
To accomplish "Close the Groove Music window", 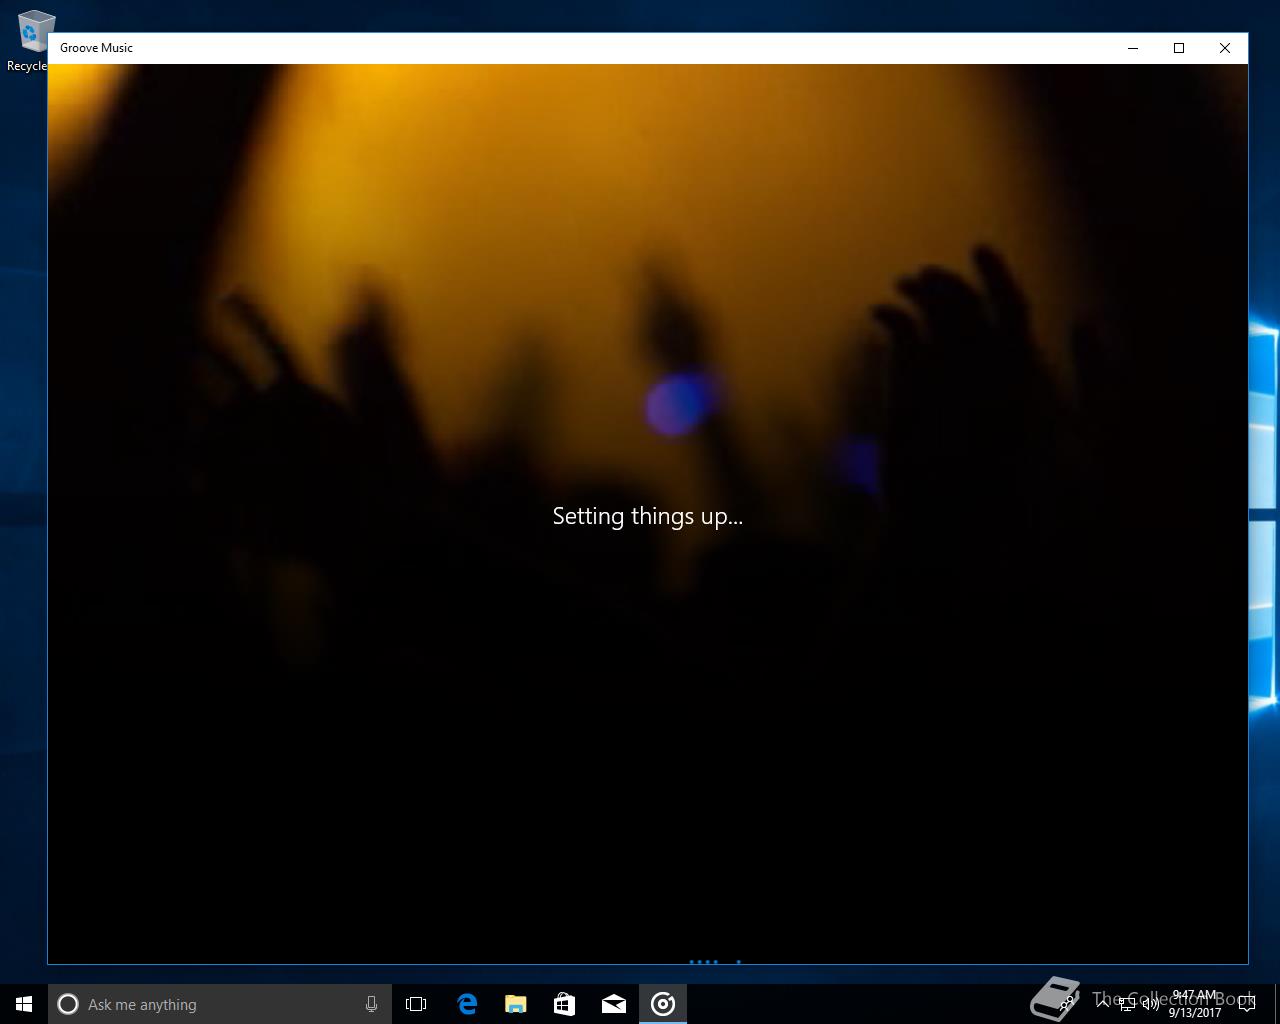I will 1225,48.
